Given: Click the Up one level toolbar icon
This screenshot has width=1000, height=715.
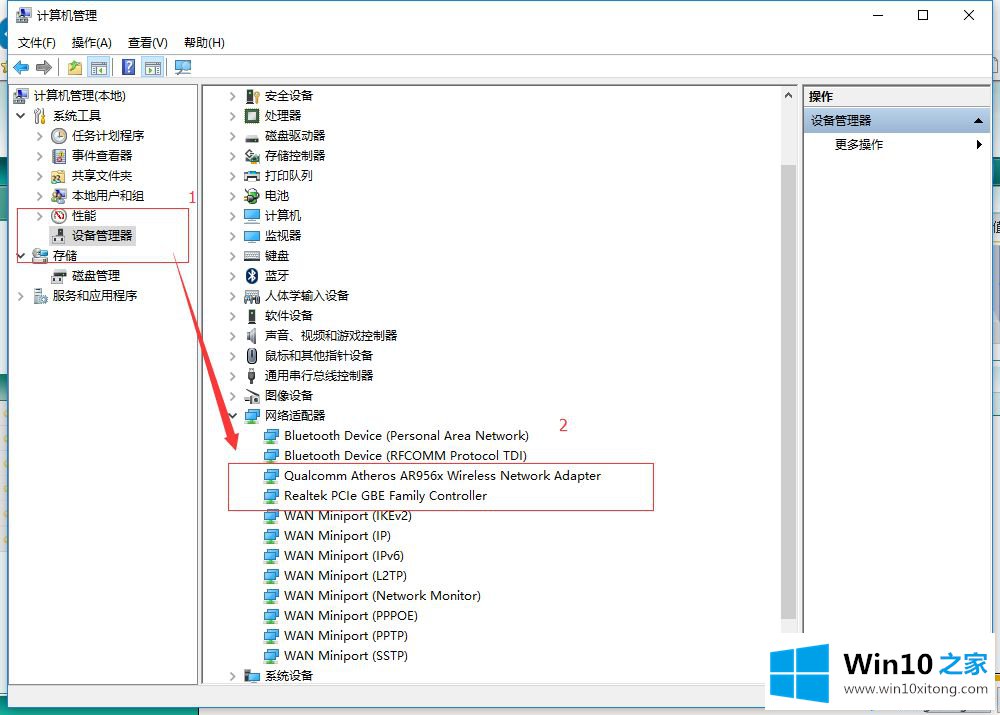Looking at the screenshot, I should pos(75,67).
